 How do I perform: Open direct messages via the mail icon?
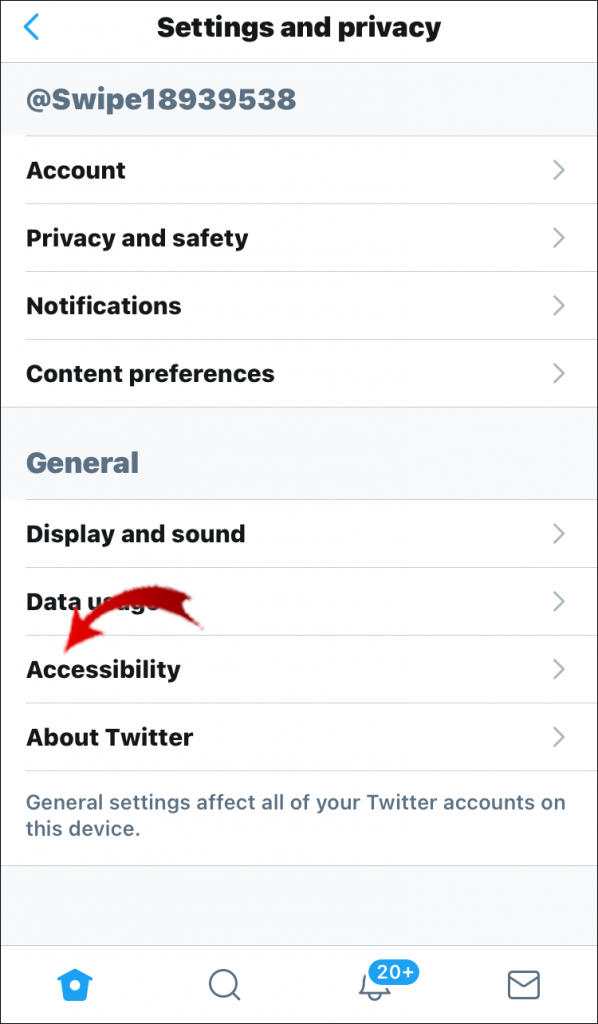522,984
